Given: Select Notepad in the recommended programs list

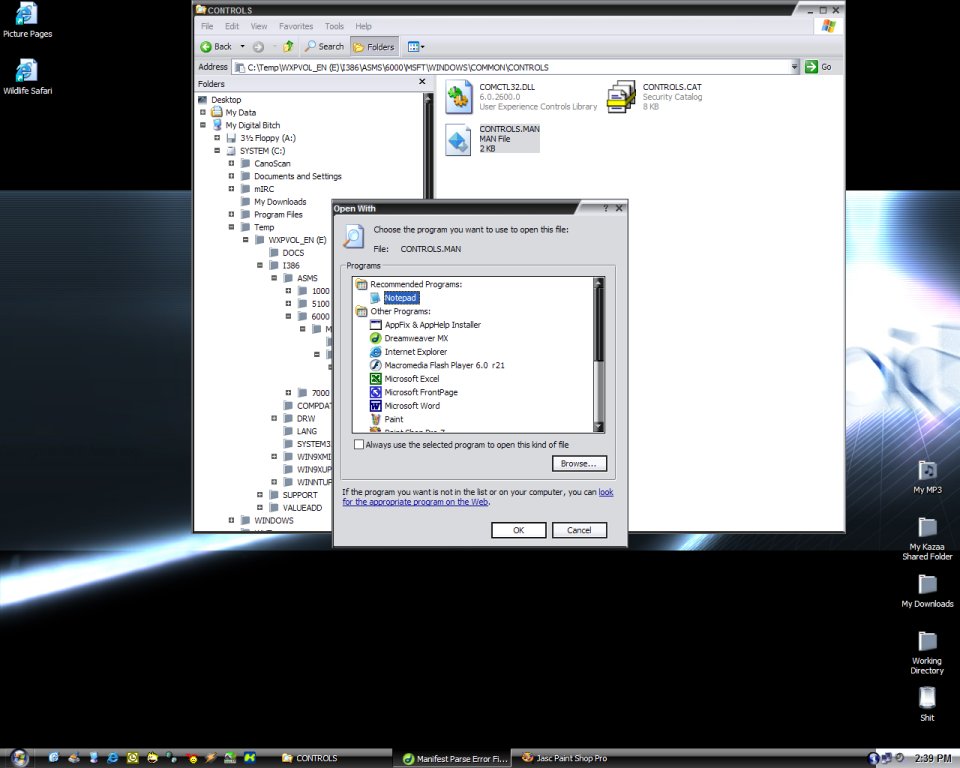Looking at the screenshot, I should point(402,298).
